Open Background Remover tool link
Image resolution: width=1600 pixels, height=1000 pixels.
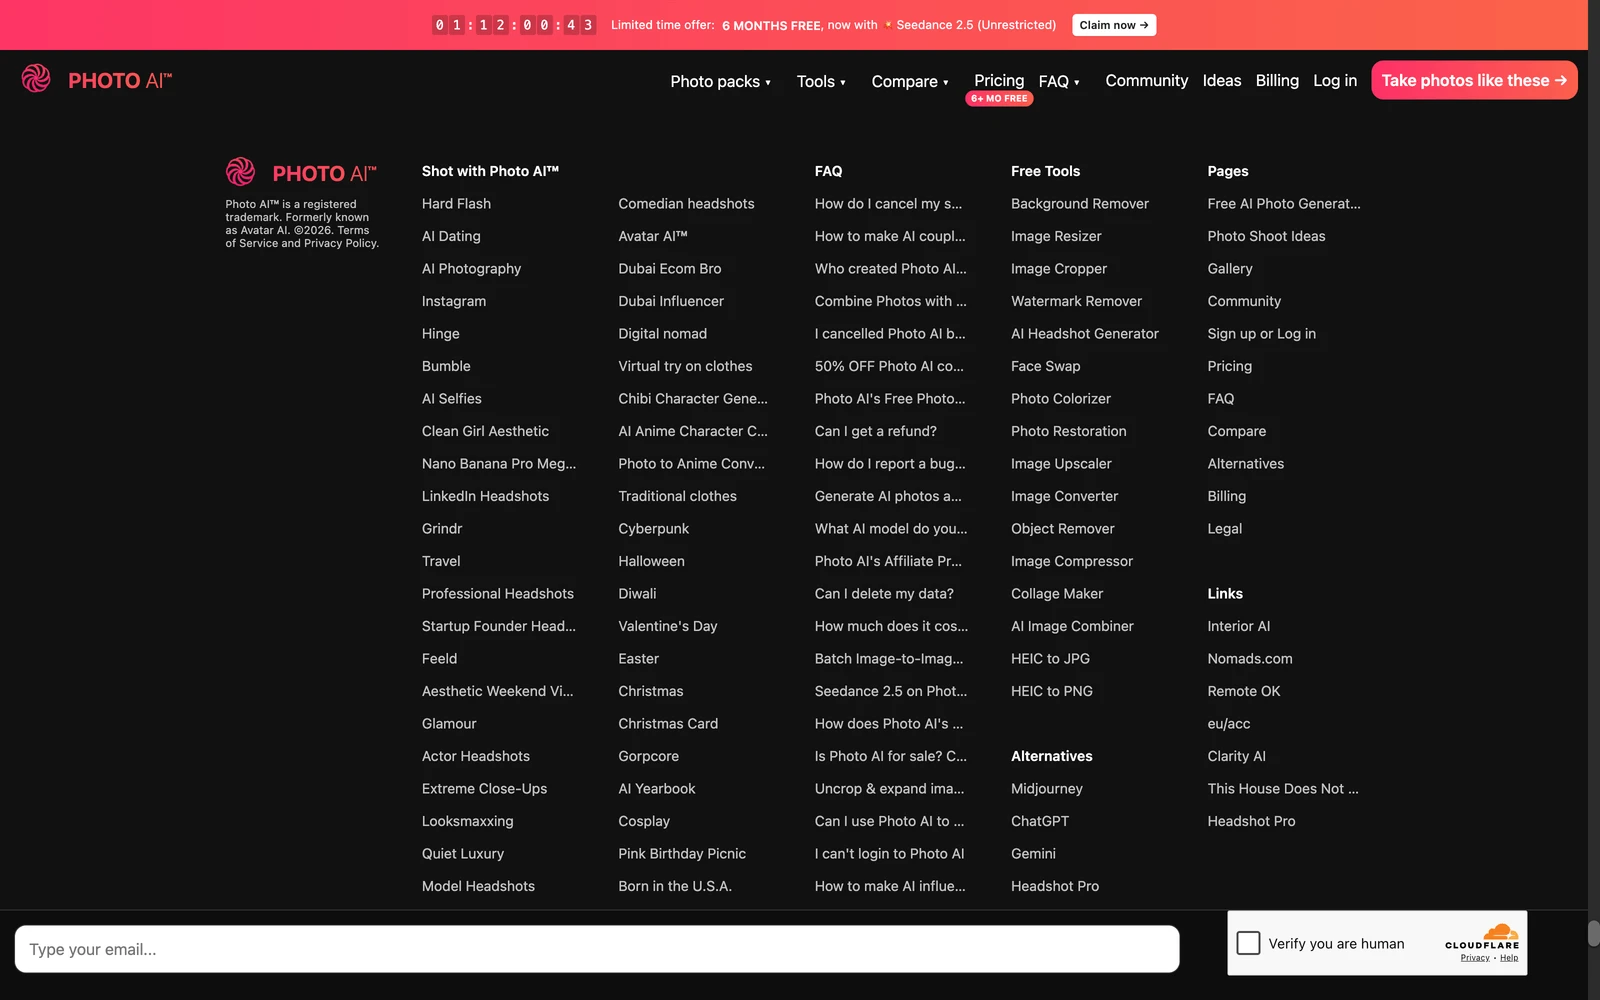click(x=1080, y=204)
